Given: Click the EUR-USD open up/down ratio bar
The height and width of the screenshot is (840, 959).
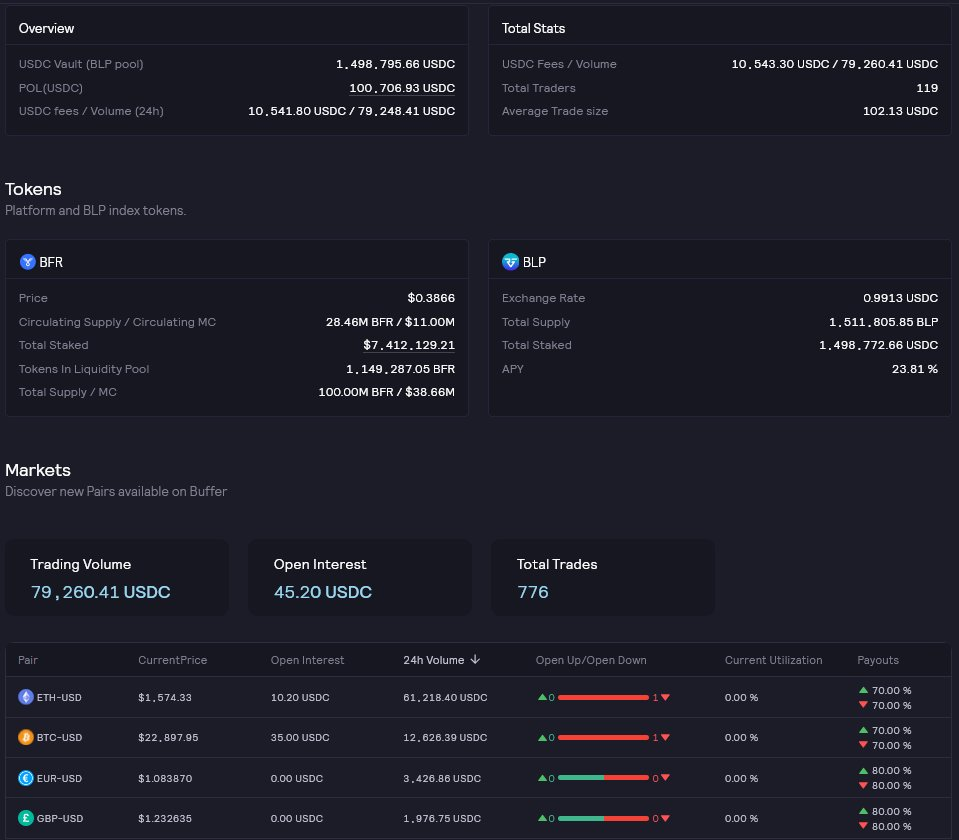Looking at the screenshot, I should coord(603,778).
